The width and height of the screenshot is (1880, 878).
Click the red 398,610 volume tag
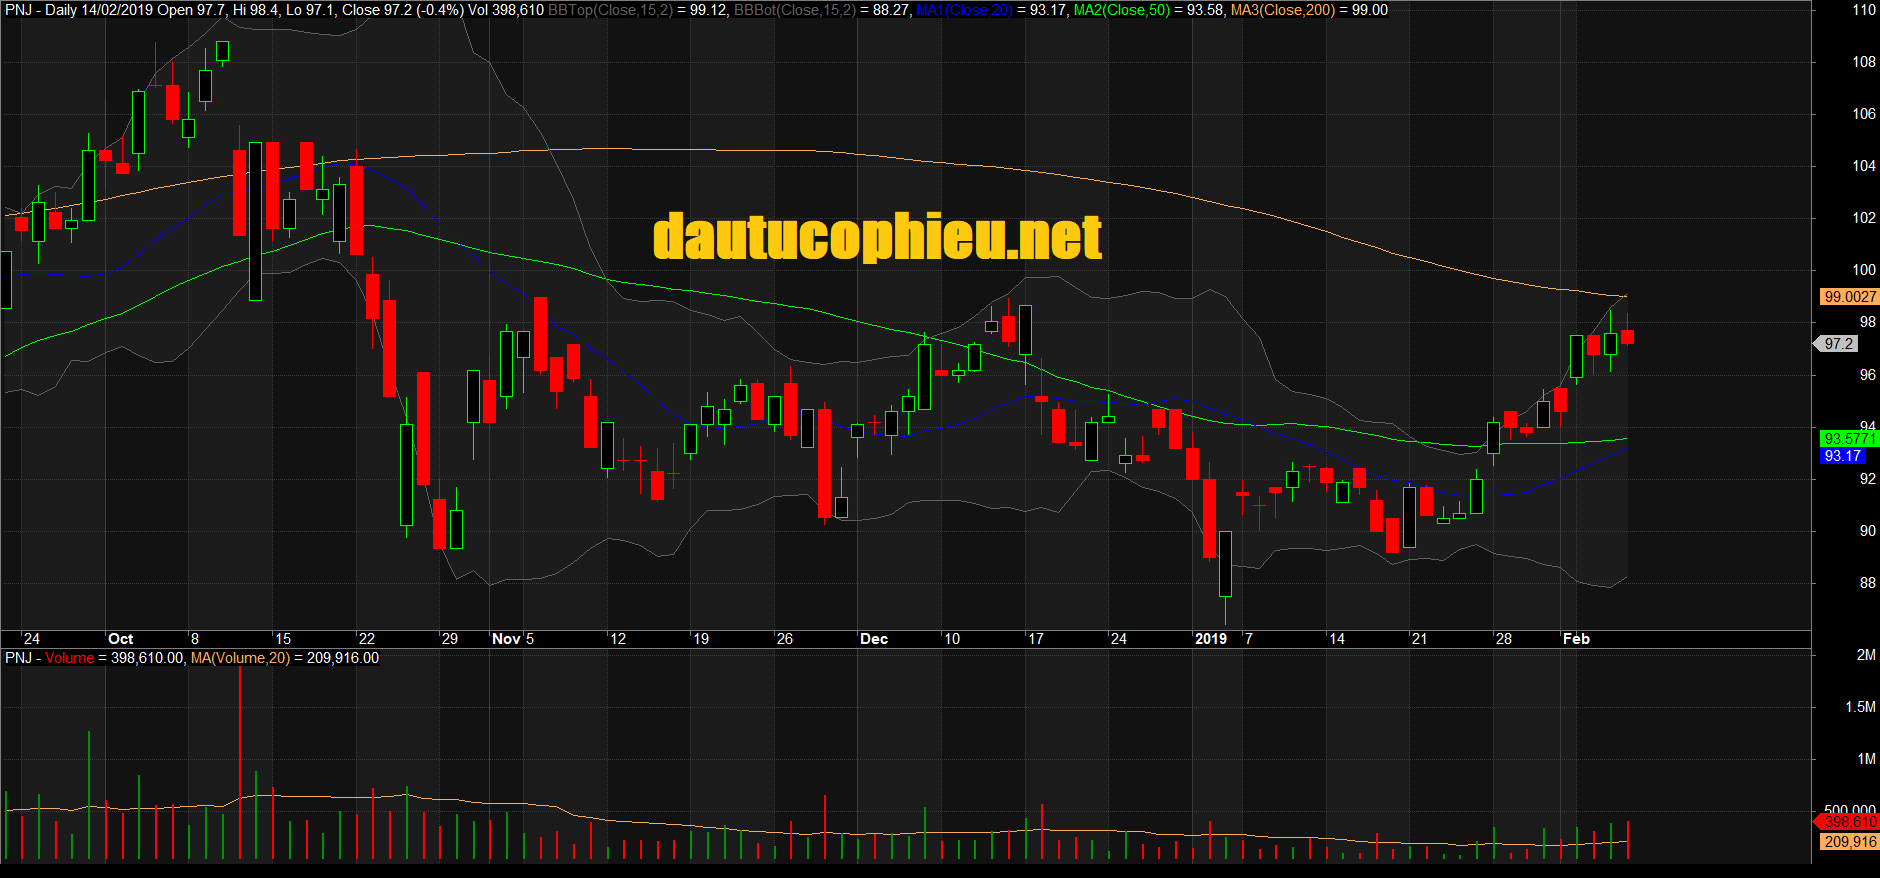pyautogui.click(x=1849, y=822)
